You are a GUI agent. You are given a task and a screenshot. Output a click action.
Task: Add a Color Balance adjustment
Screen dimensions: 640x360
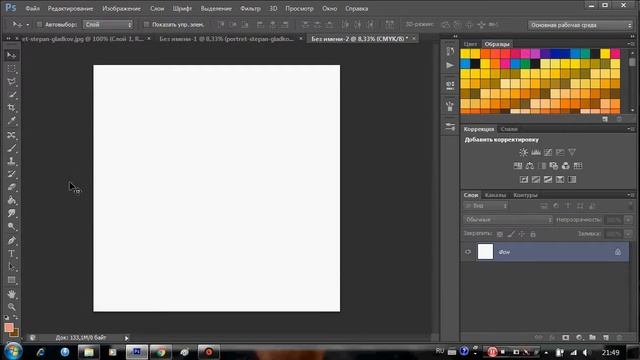(530, 166)
